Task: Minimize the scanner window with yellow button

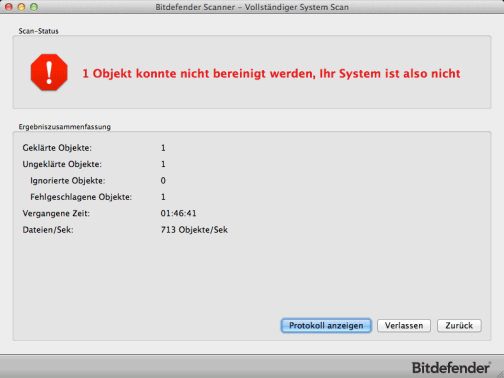Action: [x=21, y=7]
